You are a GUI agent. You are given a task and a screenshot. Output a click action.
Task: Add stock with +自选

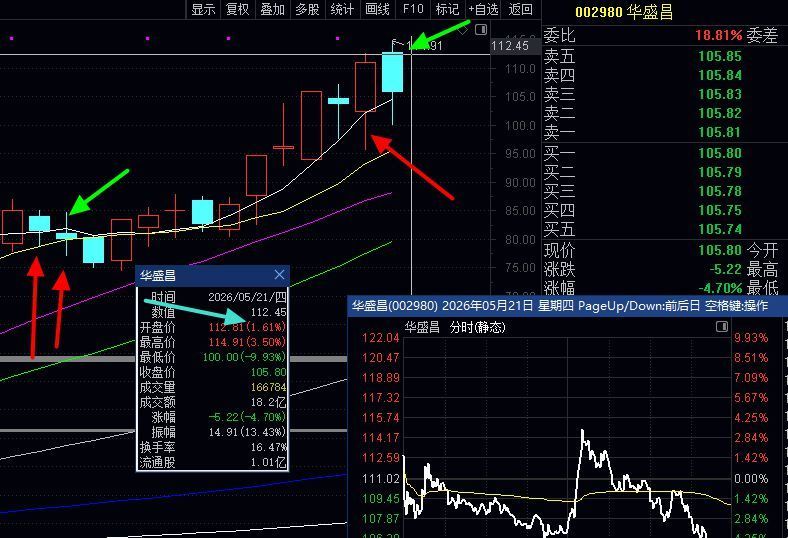pyautogui.click(x=483, y=9)
